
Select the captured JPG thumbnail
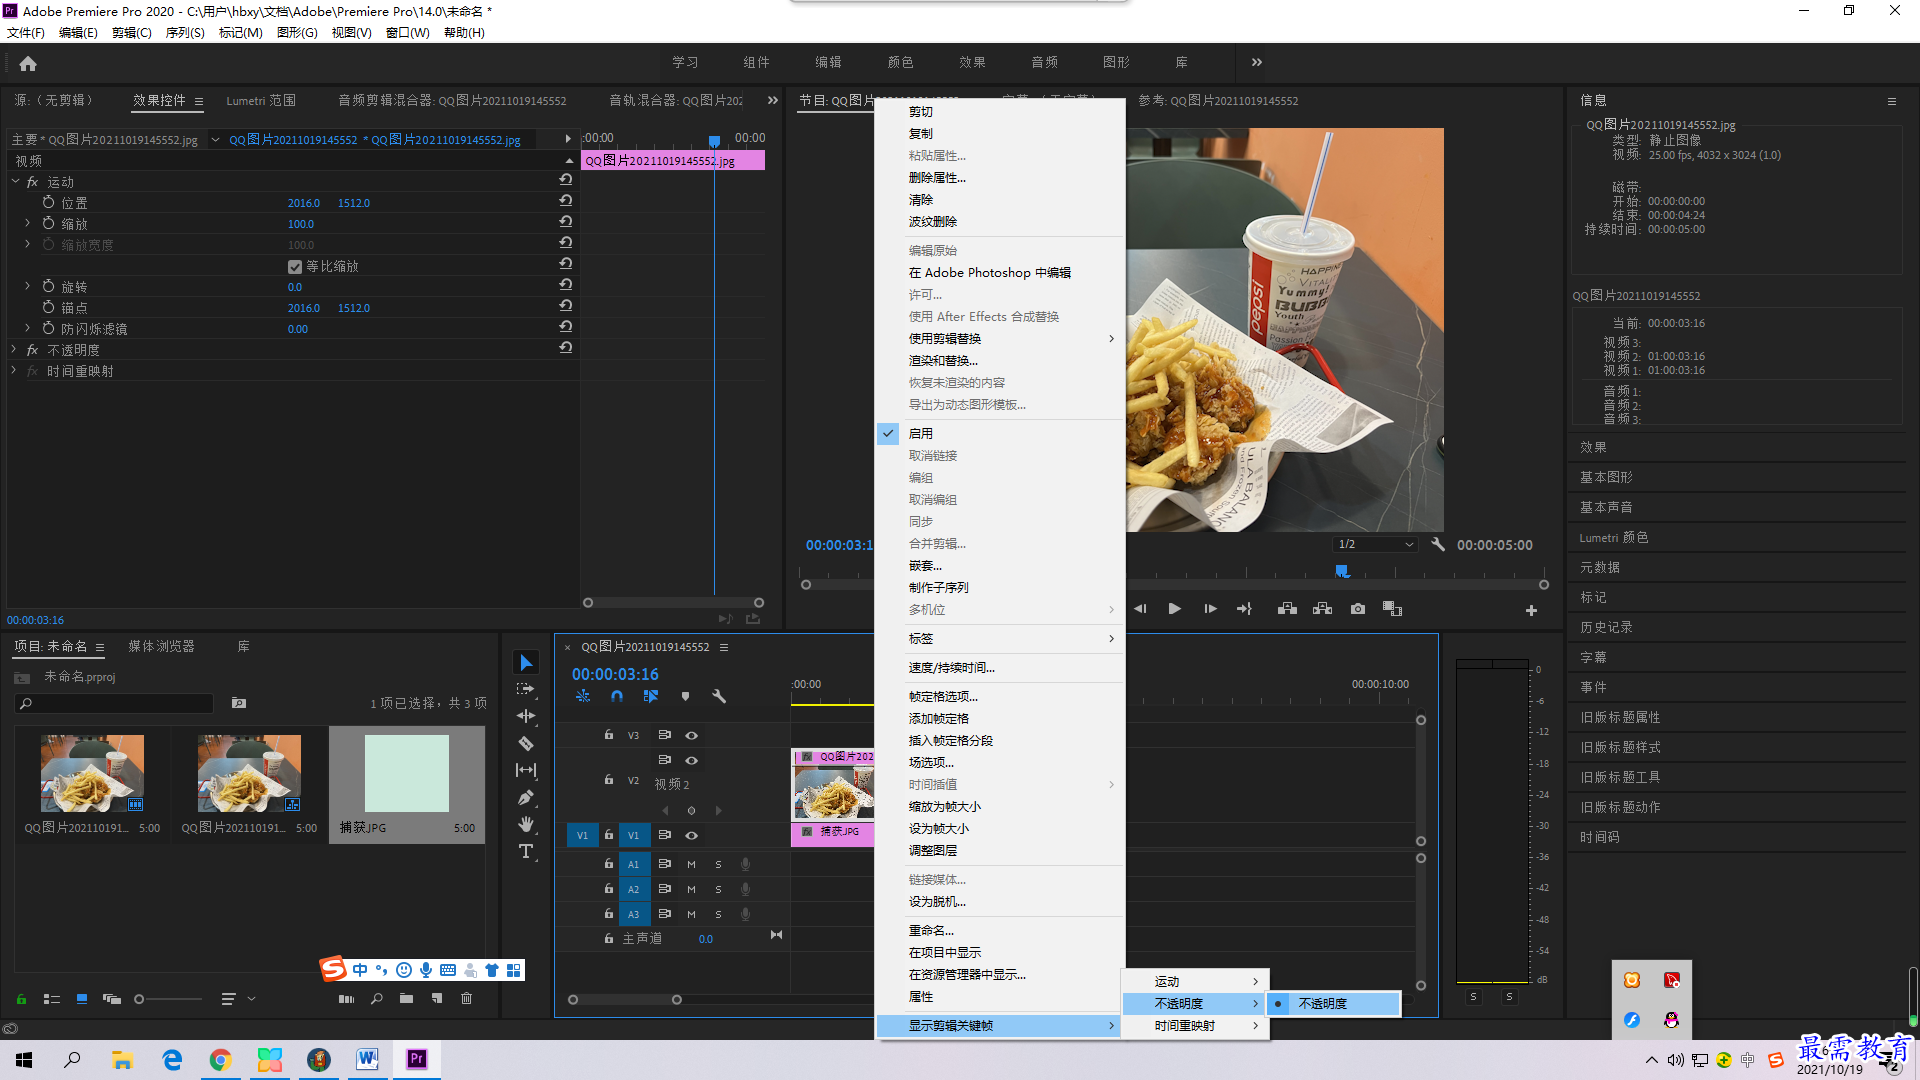pyautogui.click(x=407, y=774)
